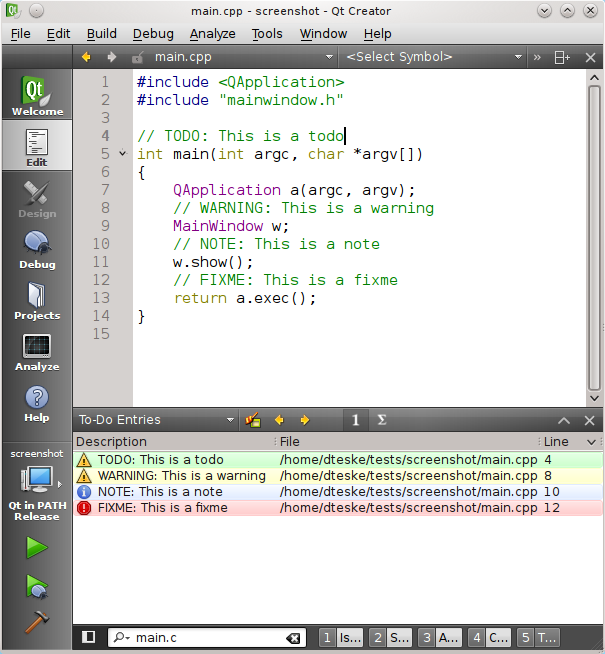
Task: Click the Qt Creator window menu icon
Action: click(12, 10)
